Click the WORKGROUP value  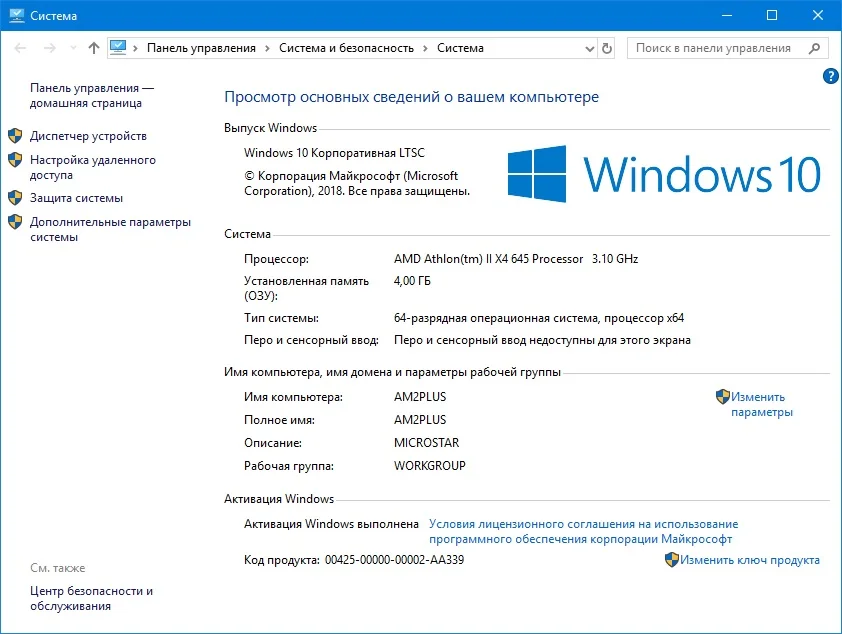coord(430,466)
